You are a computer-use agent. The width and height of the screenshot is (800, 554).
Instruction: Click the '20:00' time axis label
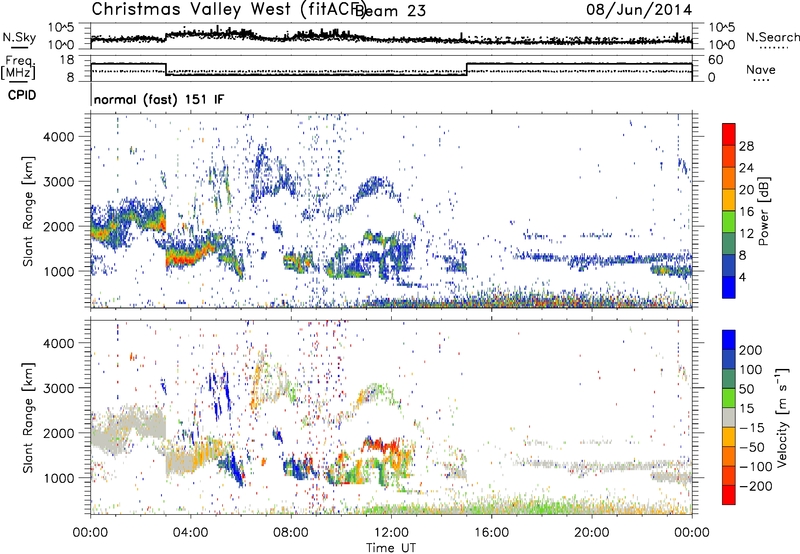591,533
